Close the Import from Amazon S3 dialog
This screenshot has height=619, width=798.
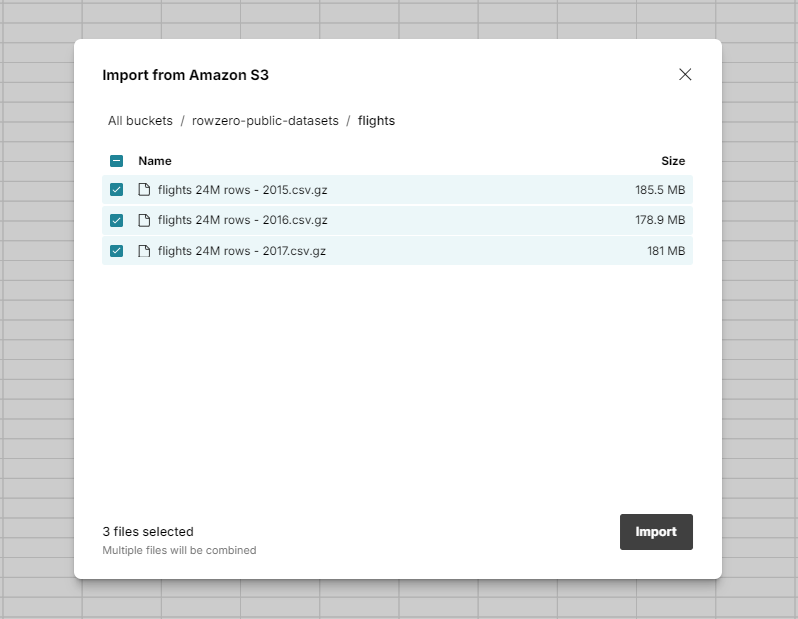685,75
